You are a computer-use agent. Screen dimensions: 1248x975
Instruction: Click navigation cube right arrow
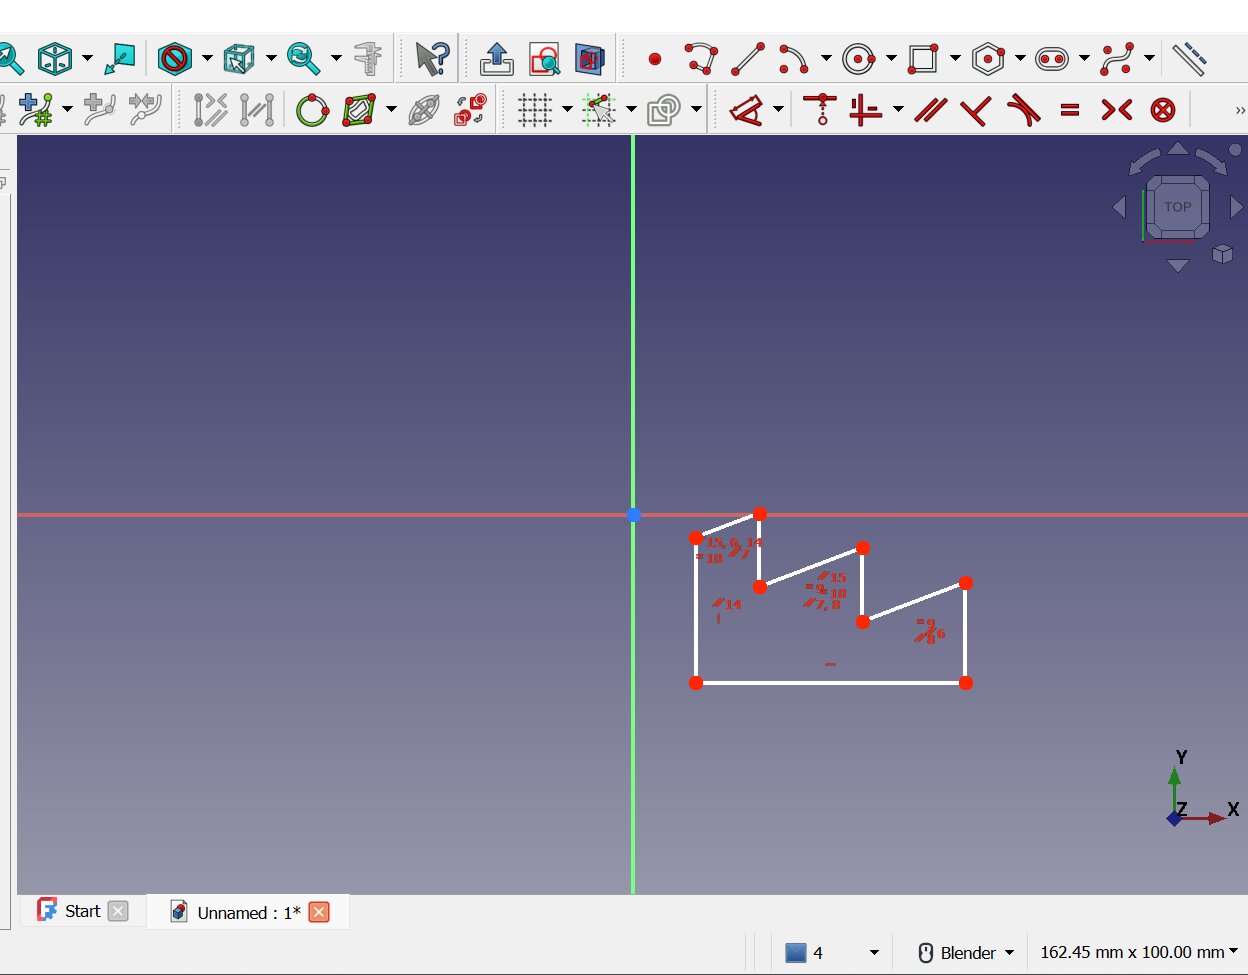click(x=1236, y=207)
